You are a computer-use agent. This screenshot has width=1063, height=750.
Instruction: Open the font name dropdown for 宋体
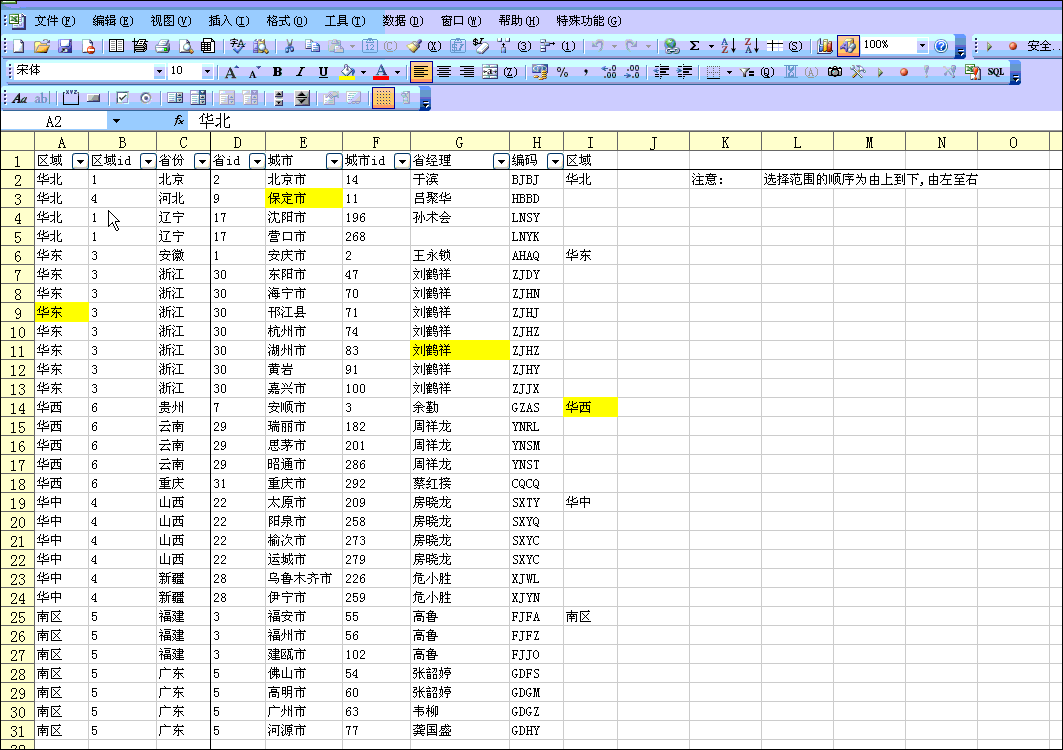[x=159, y=72]
